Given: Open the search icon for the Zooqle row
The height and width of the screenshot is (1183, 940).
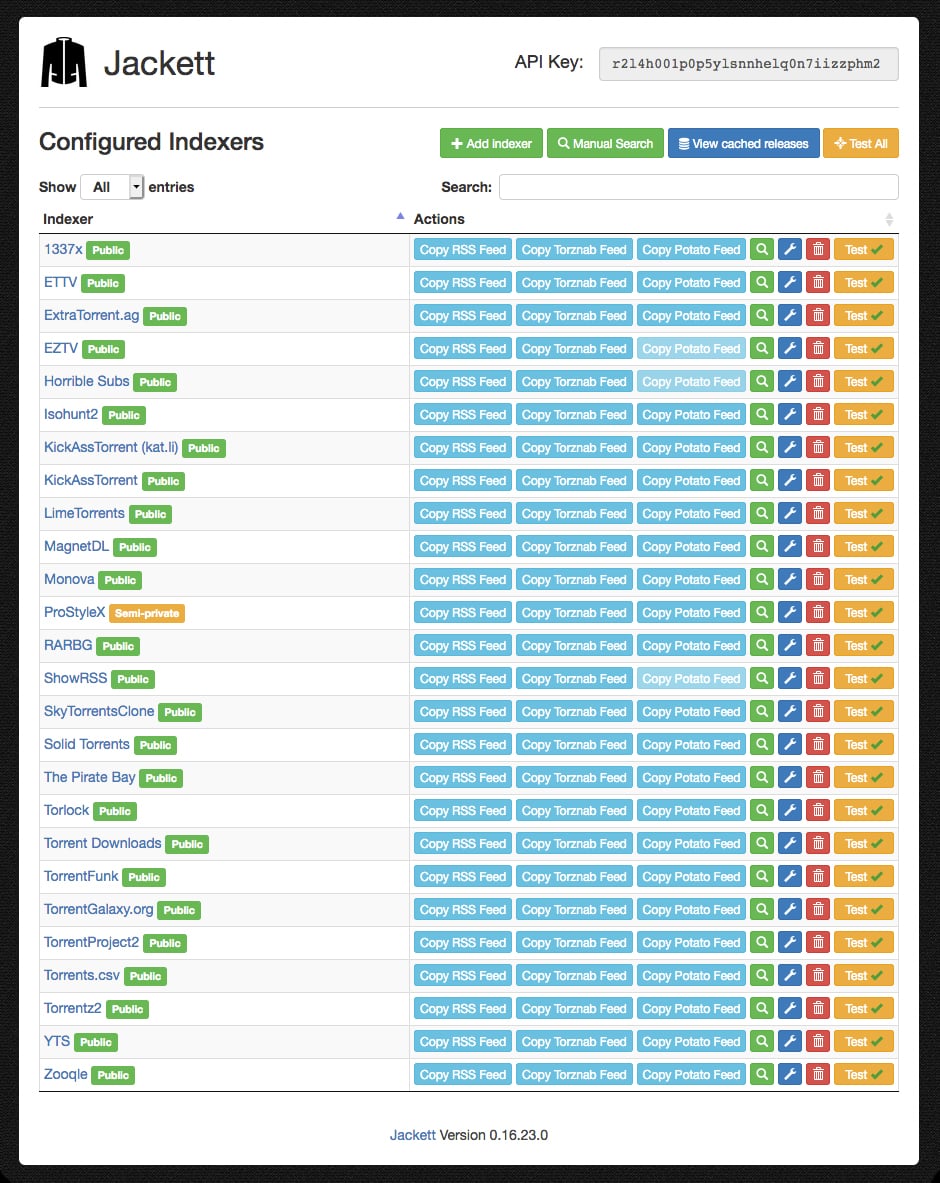Looking at the screenshot, I should (x=762, y=1074).
